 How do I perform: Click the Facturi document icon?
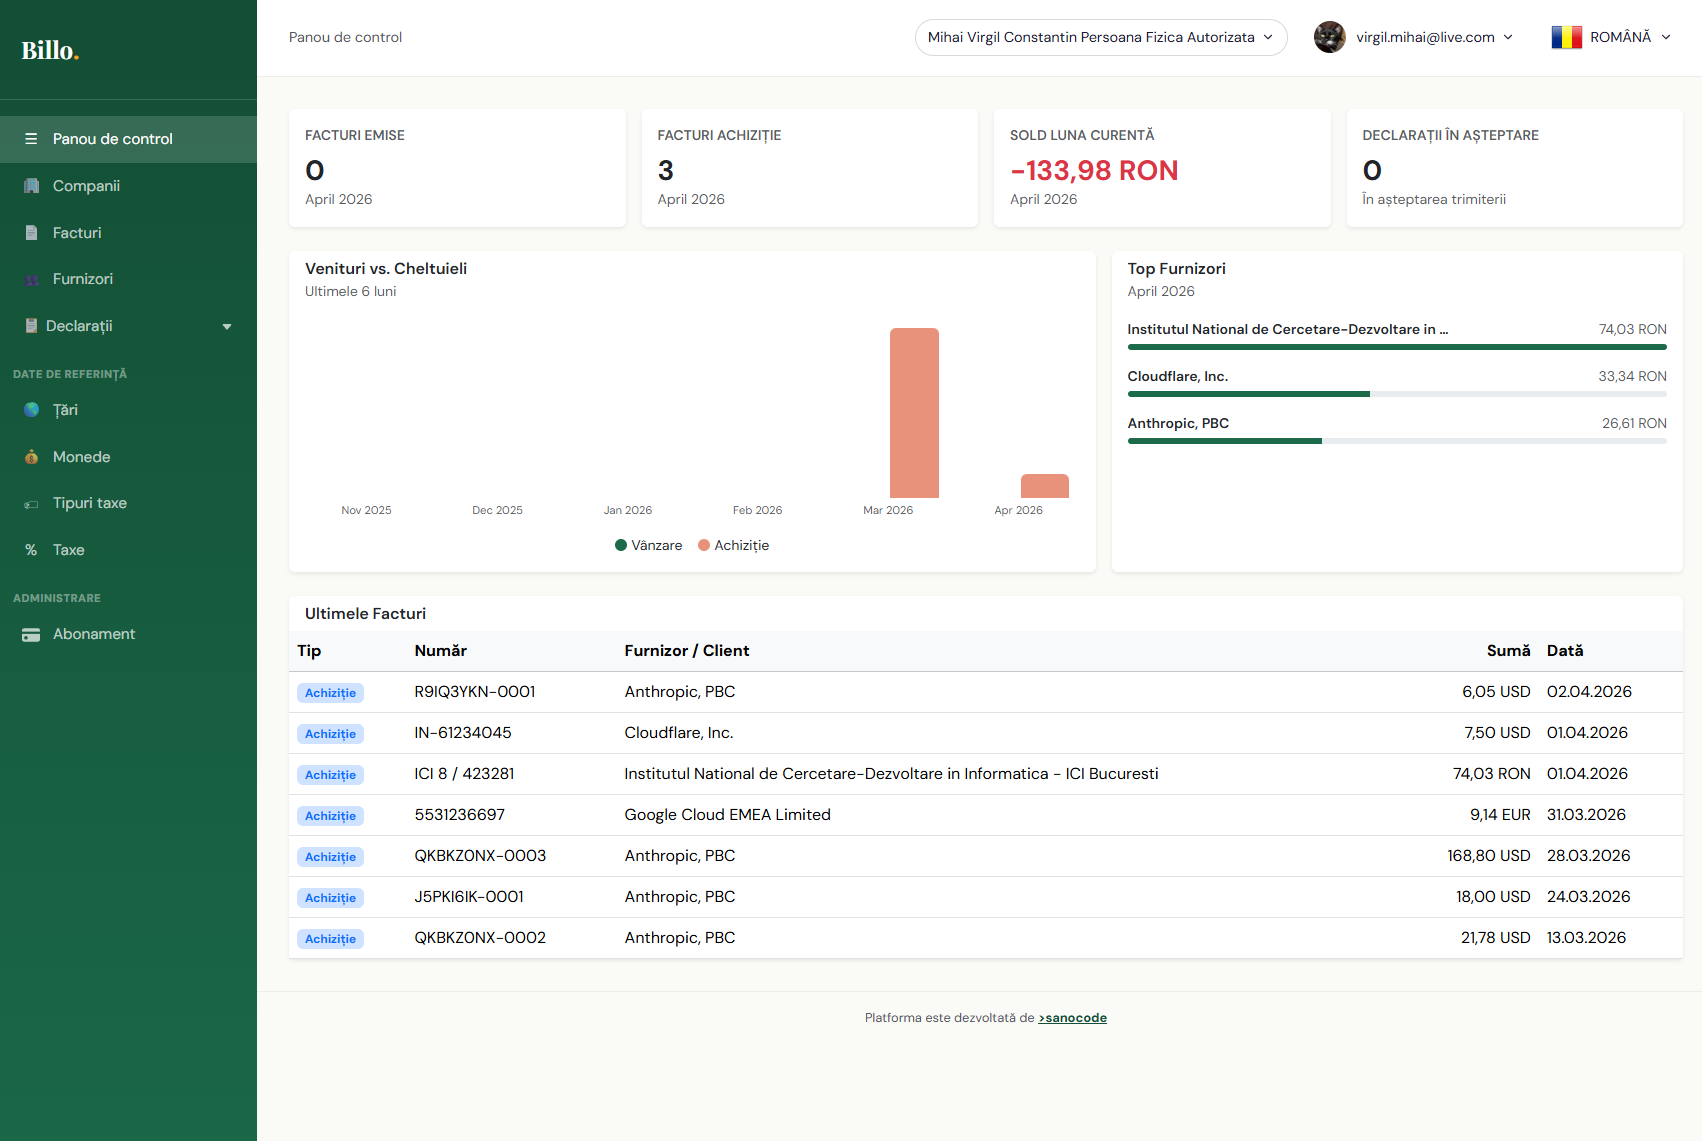point(31,233)
